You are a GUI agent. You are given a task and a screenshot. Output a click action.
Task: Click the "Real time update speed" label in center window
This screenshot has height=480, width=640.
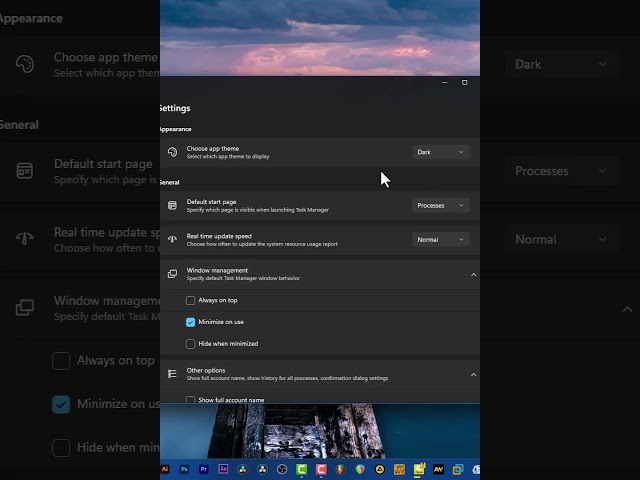coord(219,236)
